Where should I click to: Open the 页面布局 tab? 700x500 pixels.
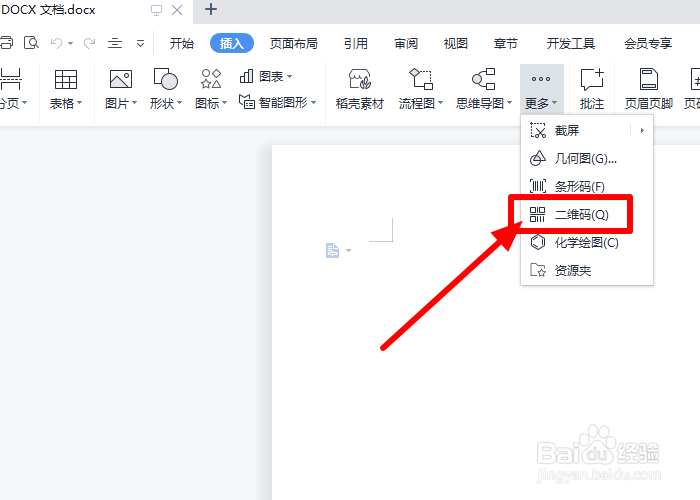tap(294, 43)
